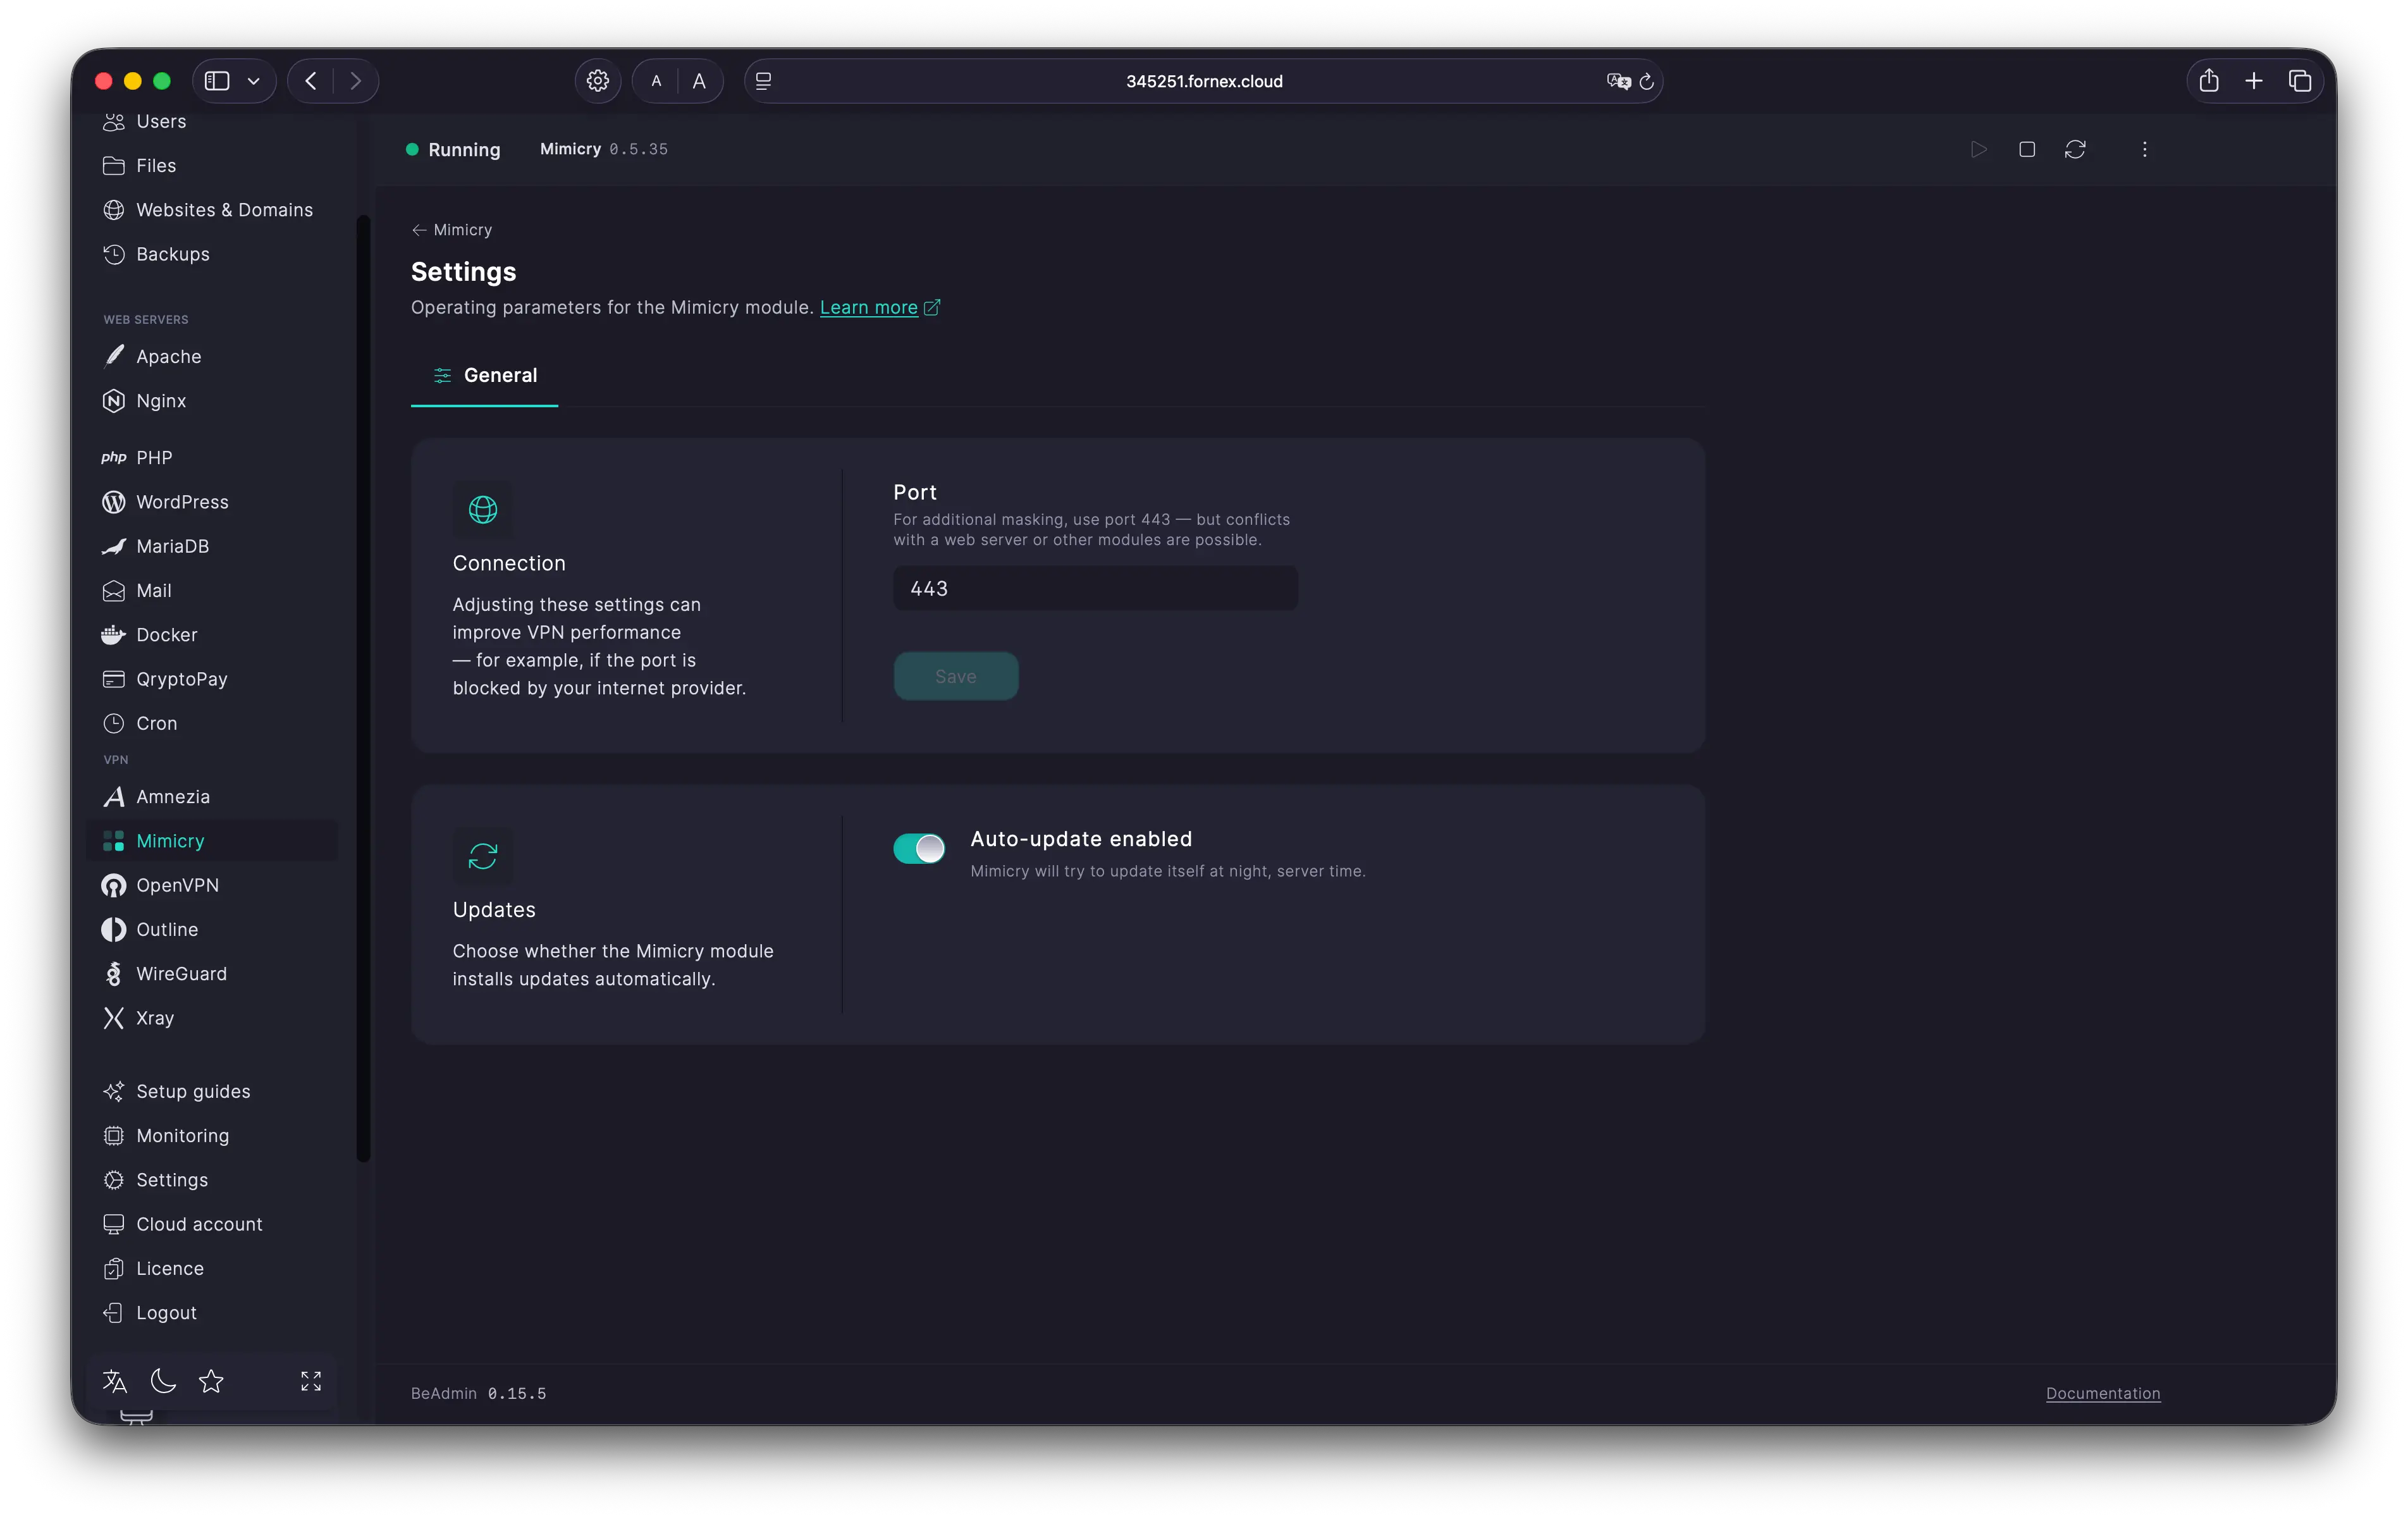Viewport: 2408px width, 1519px height.
Task: Open browser extension settings gear
Action: point(597,81)
